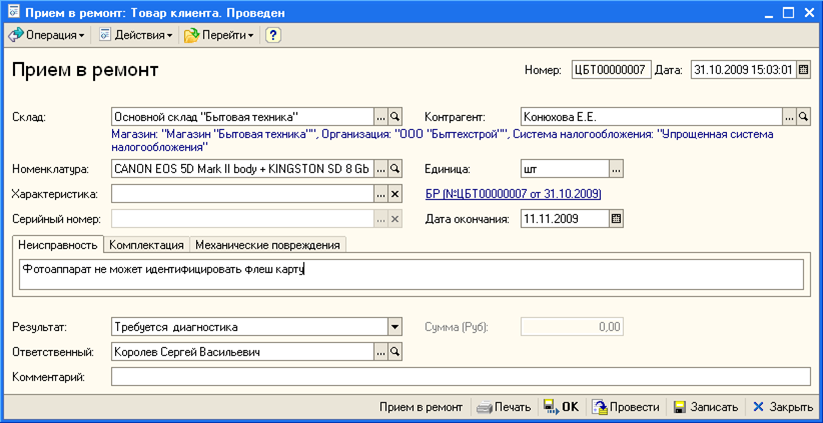Image resolution: width=823 pixels, height=423 pixels.
Task: Click the Номенклатура field CANON EOS 5D
Action: click(242, 168)
